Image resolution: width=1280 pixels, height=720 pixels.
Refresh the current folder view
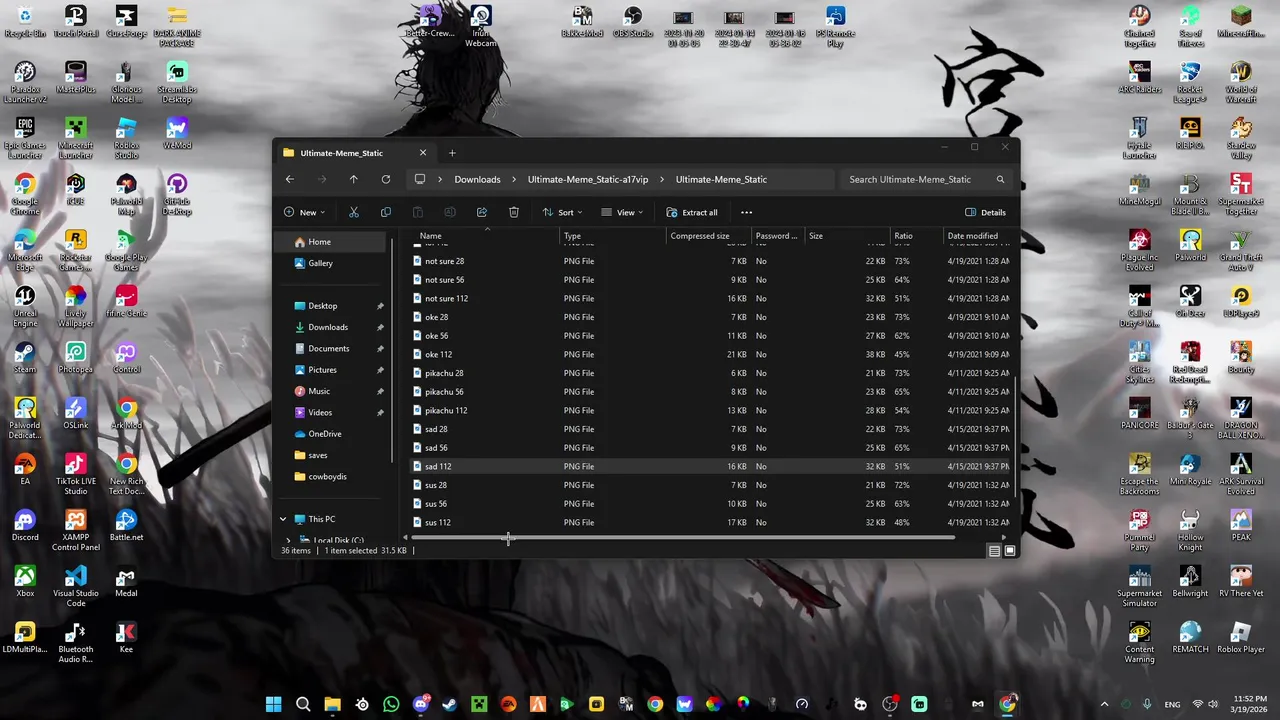pos(386,179)
